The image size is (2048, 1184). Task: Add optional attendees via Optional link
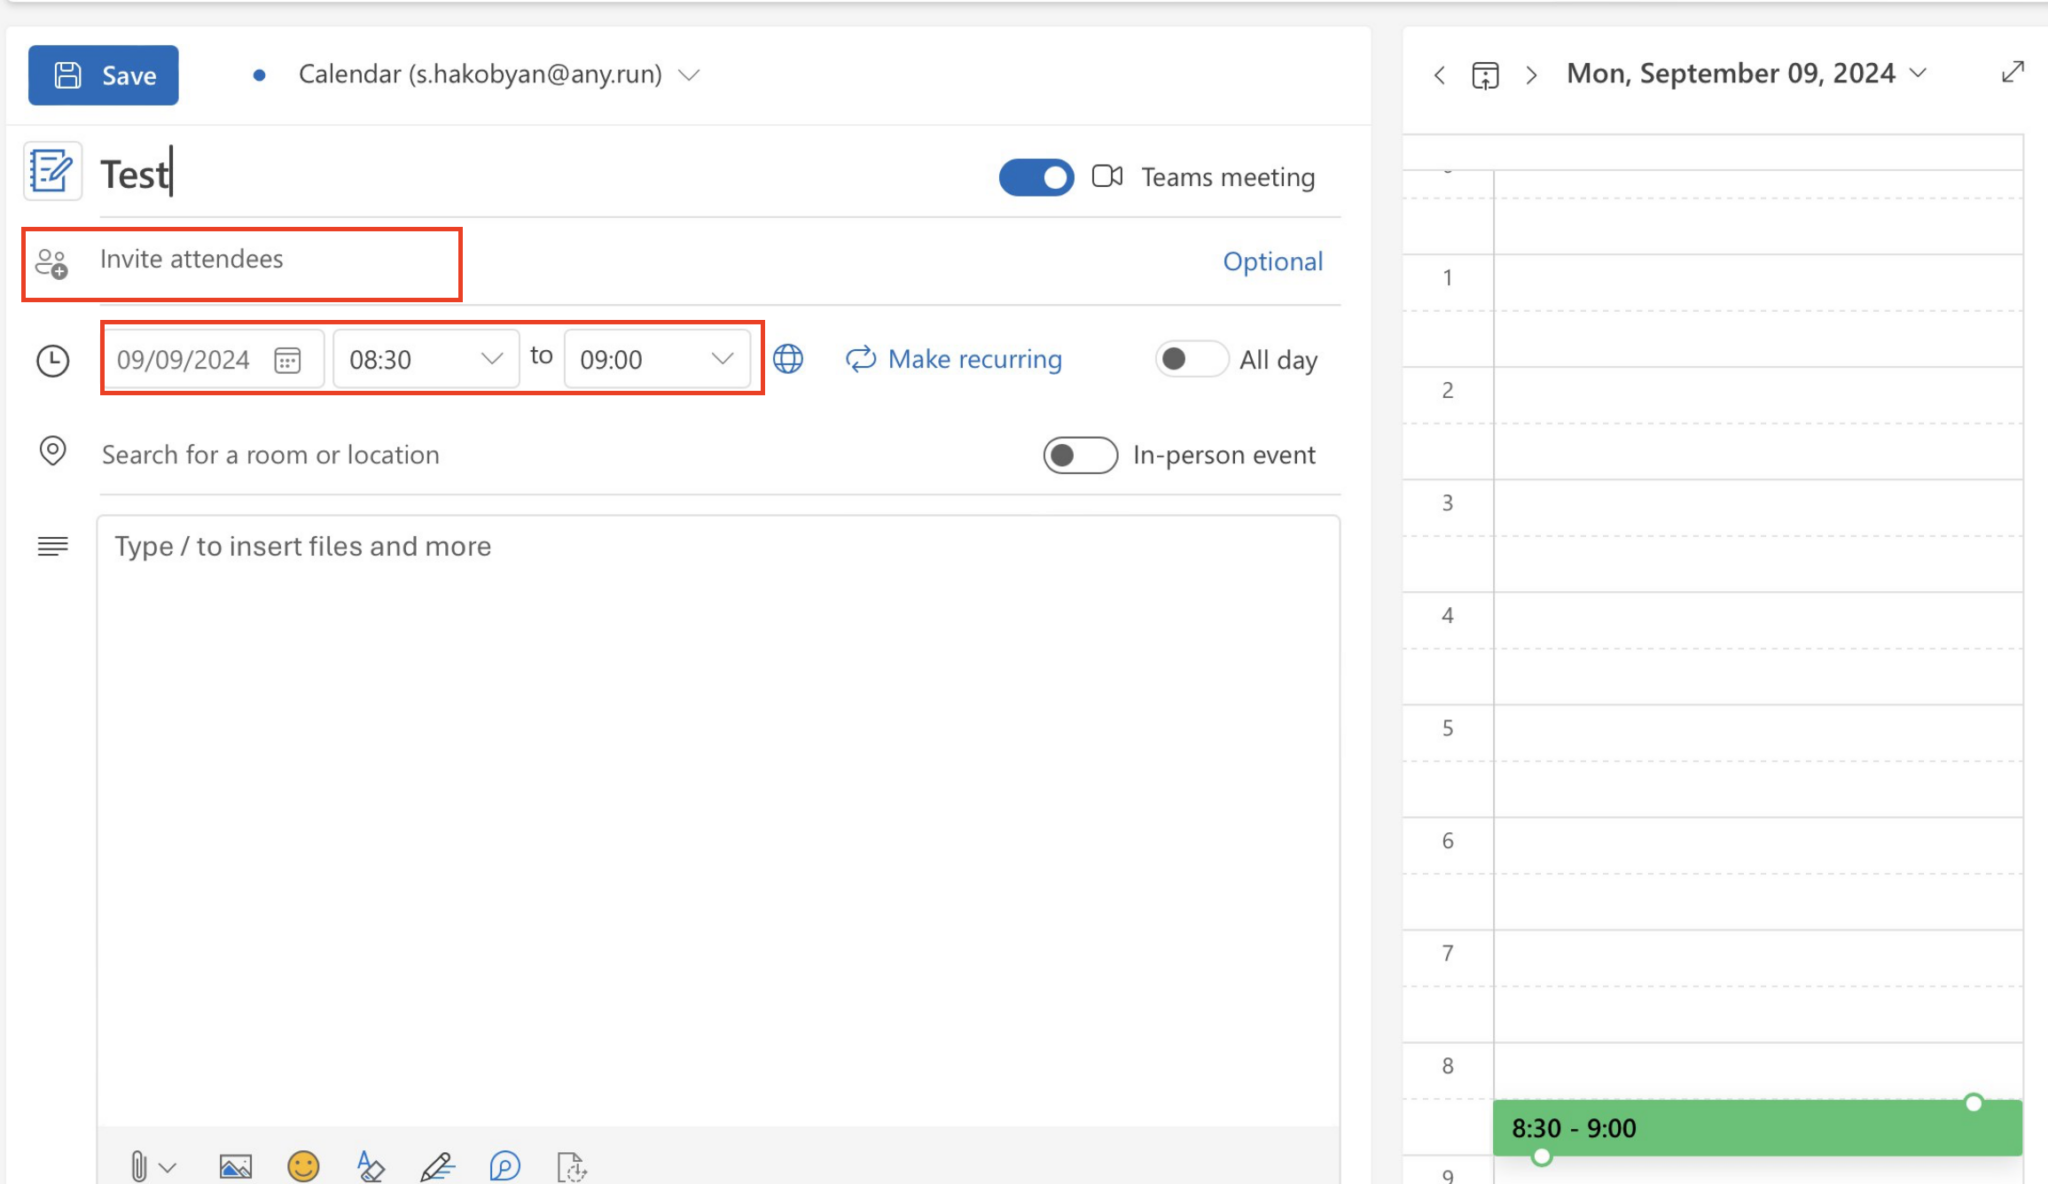1272,261
